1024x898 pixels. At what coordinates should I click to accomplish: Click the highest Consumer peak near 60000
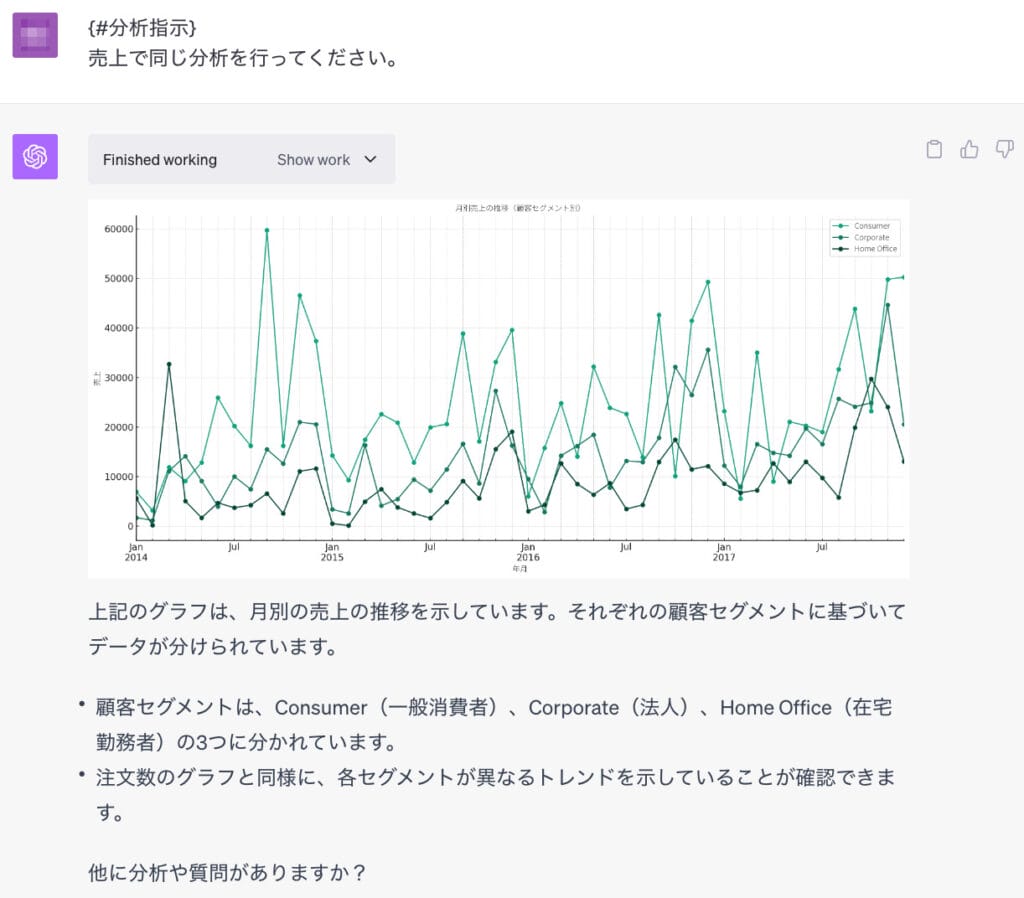point(267,231)
